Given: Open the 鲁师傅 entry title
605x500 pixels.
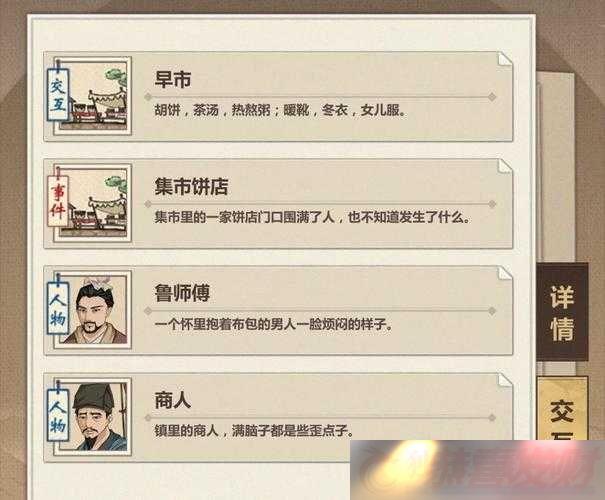Looking at the screenshot, I should [182, 293].
